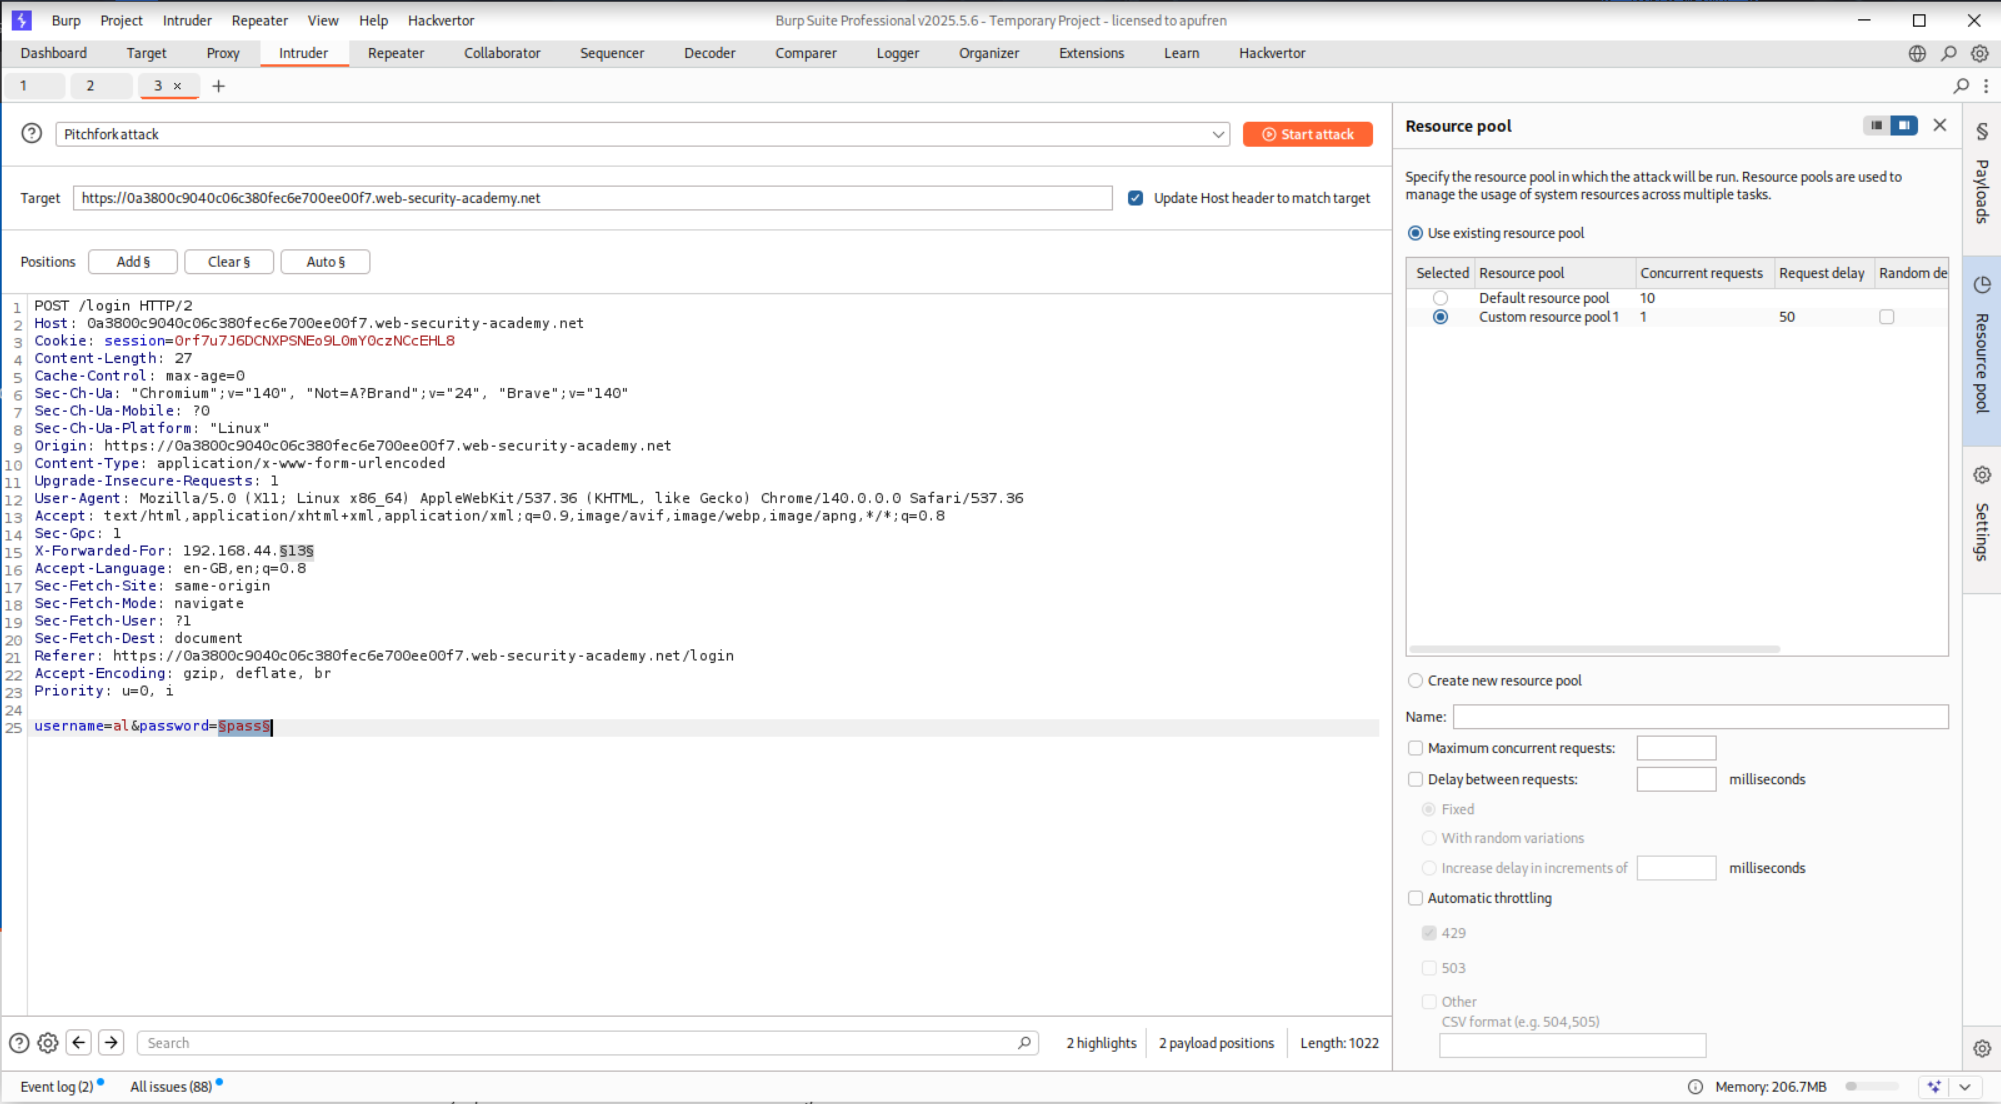The height and width of the screenshot is (1104, 2001).
Task: Open editor search settings gear icon
Action: (47, 1042)
